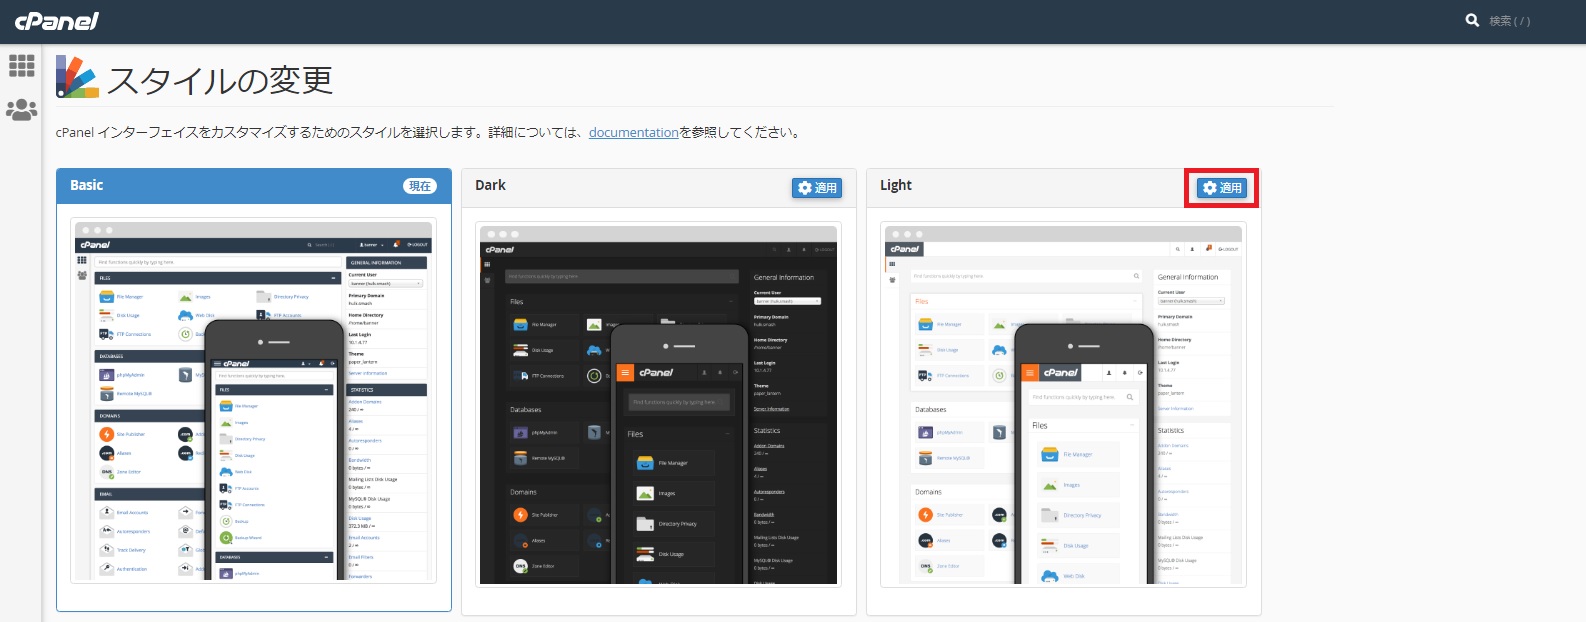Focus the 検索 search field
This screenshot has height=622, width=1586.
tap(1510, 21)
